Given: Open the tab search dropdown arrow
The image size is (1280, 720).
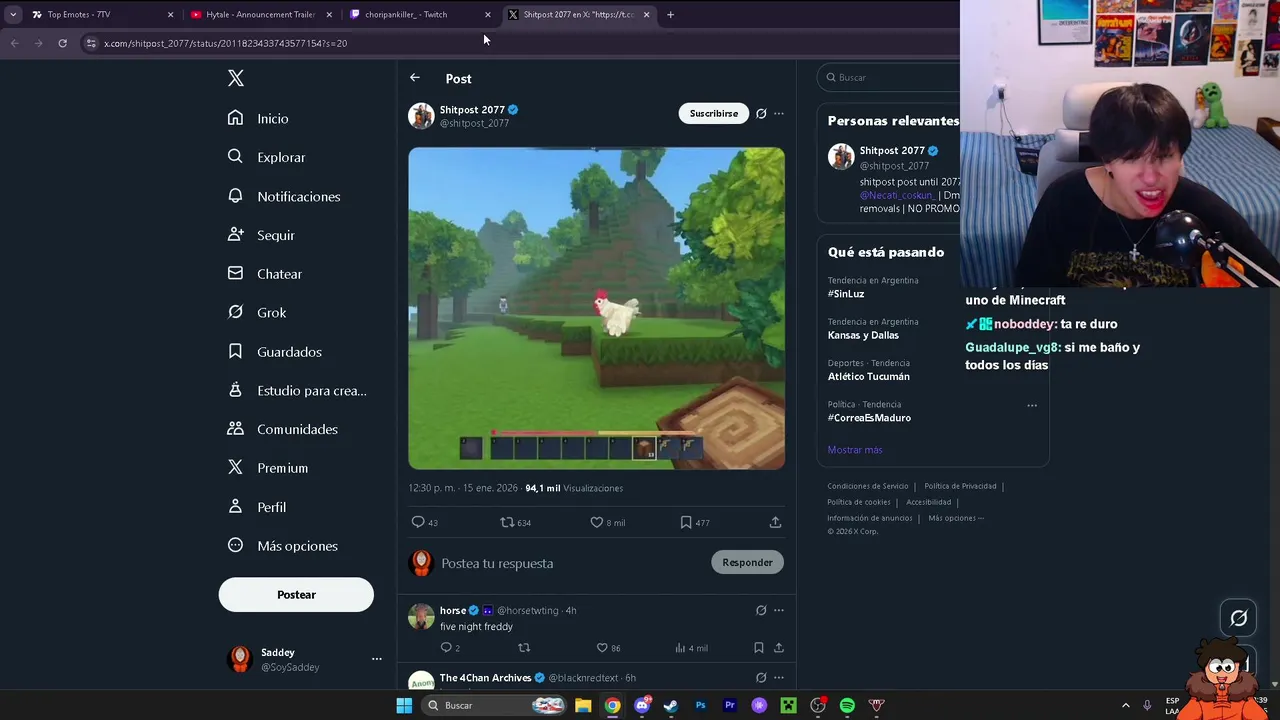Looking at the screenshot, I should coord(13,15).
